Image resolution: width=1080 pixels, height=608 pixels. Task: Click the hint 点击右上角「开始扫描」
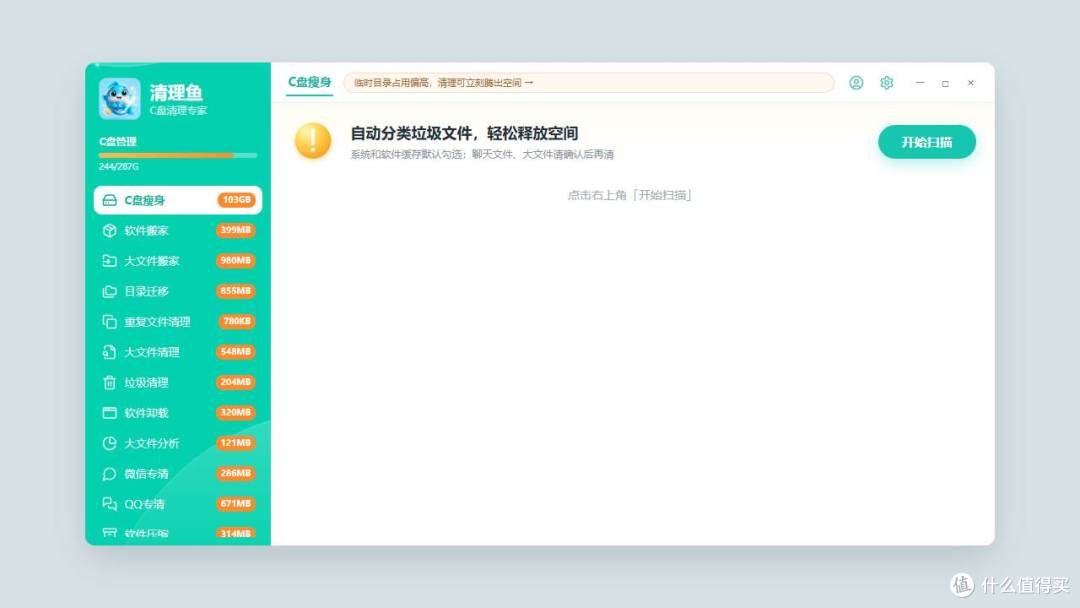click(x=629, y=195)
